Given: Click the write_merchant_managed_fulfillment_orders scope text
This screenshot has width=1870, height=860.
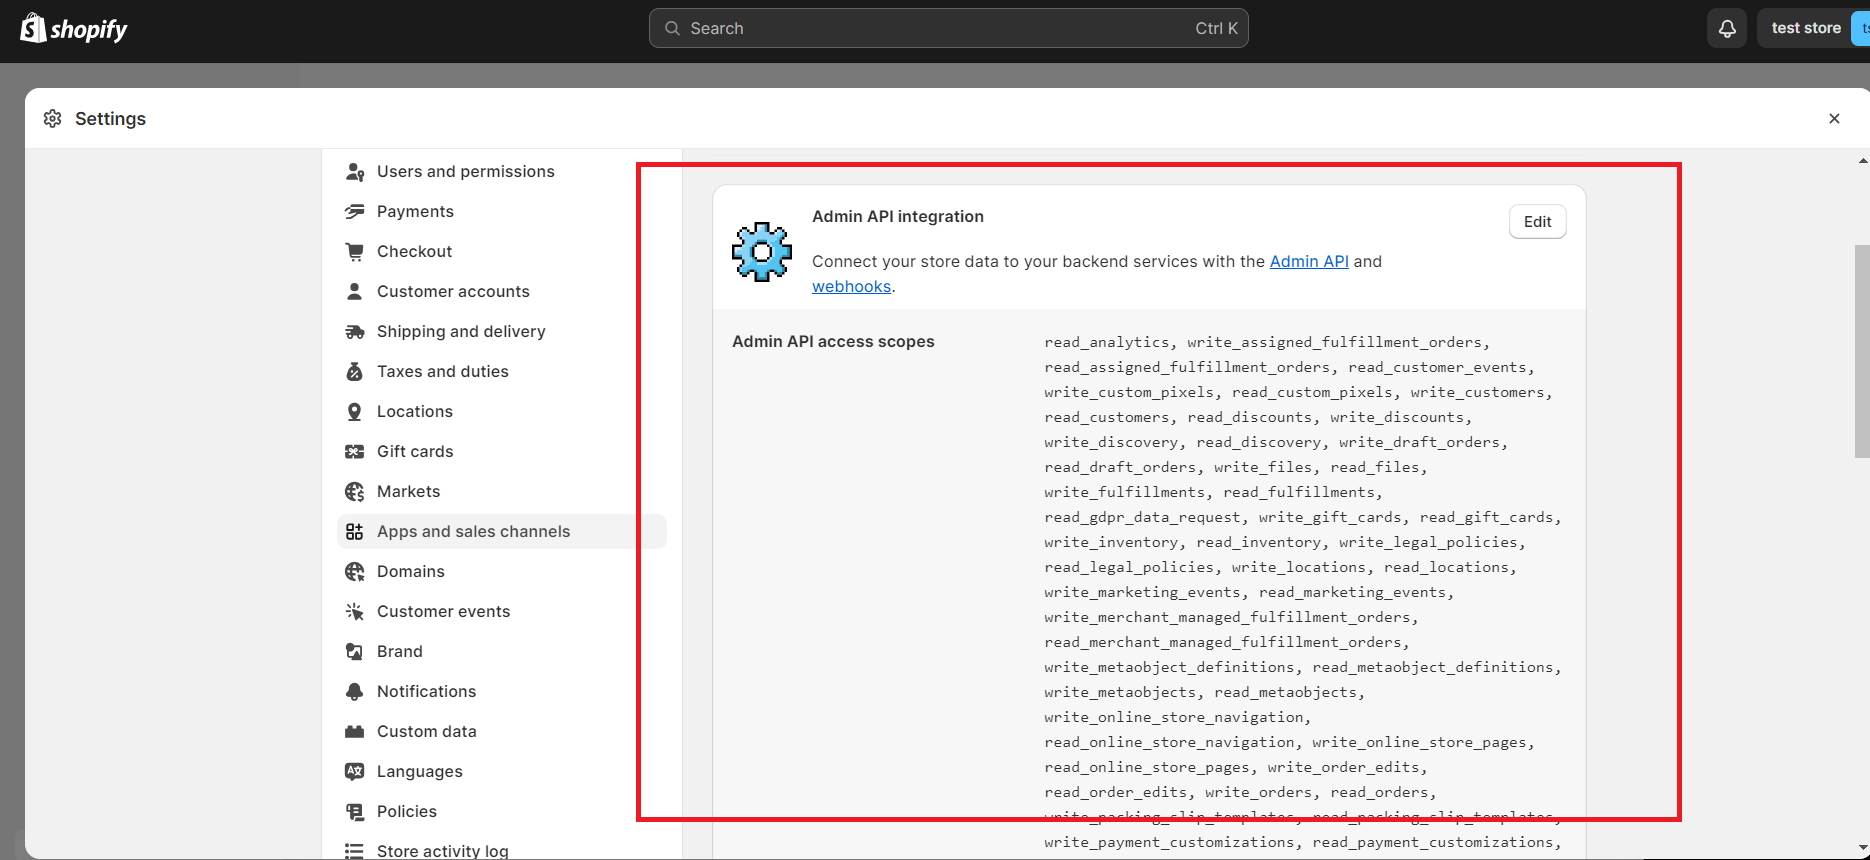Looking at the screenshot, I should (1228, 617).
